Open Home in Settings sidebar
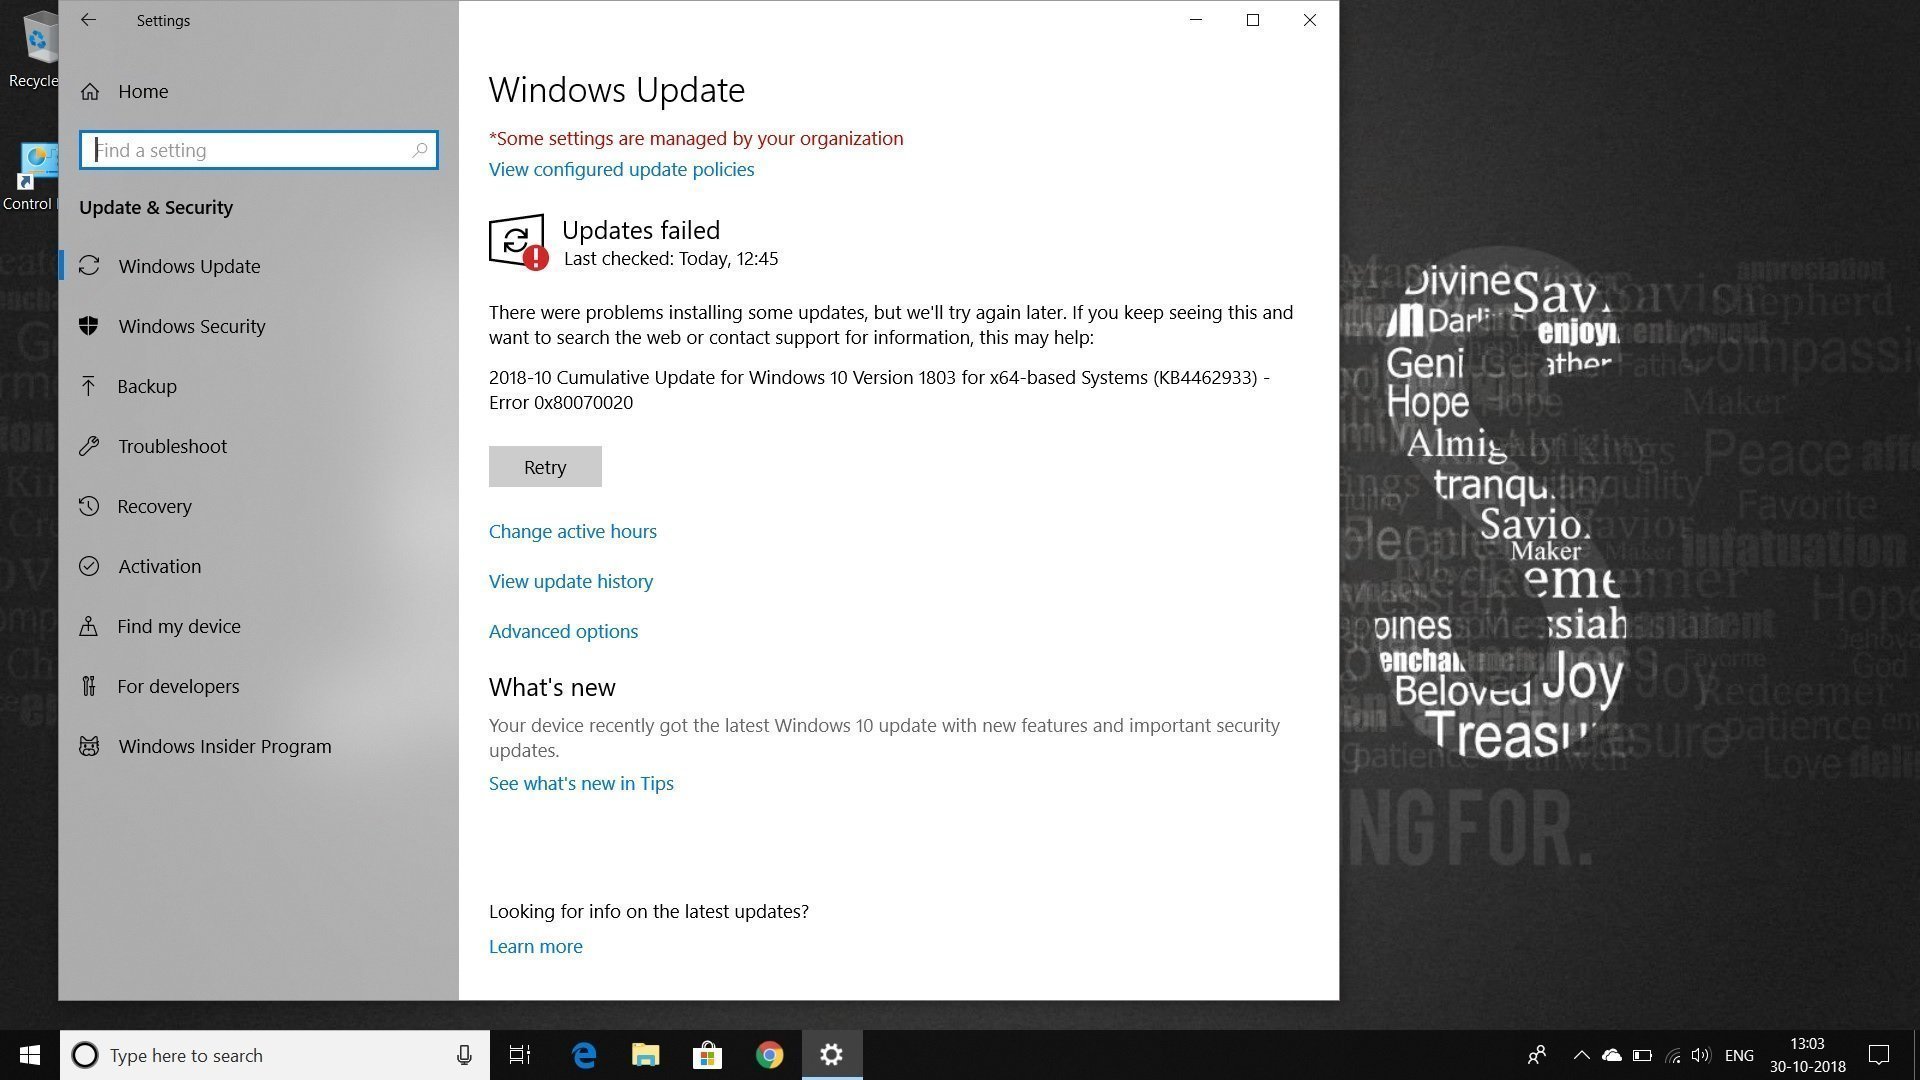The width and height of the screenshot is (1920, 1080). (x=258, y=91)
